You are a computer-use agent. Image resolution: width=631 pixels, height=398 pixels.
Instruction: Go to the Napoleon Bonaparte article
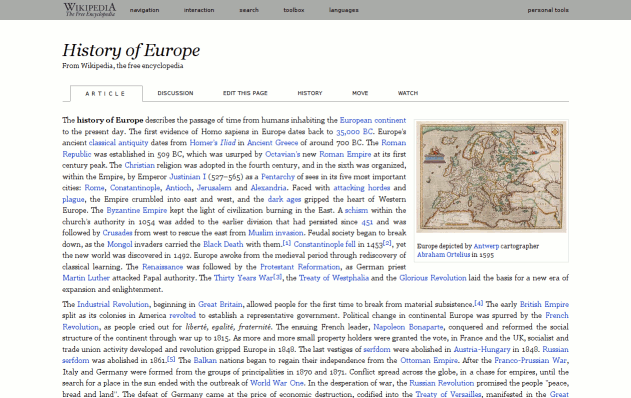click(x=408, y=327)
